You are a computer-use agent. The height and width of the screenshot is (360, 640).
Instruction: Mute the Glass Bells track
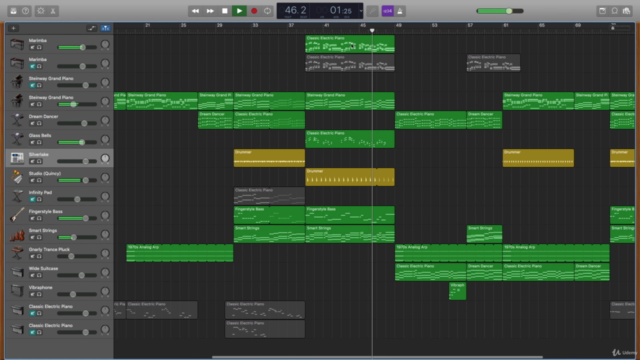pyautogui.click(x=32, y=142)
